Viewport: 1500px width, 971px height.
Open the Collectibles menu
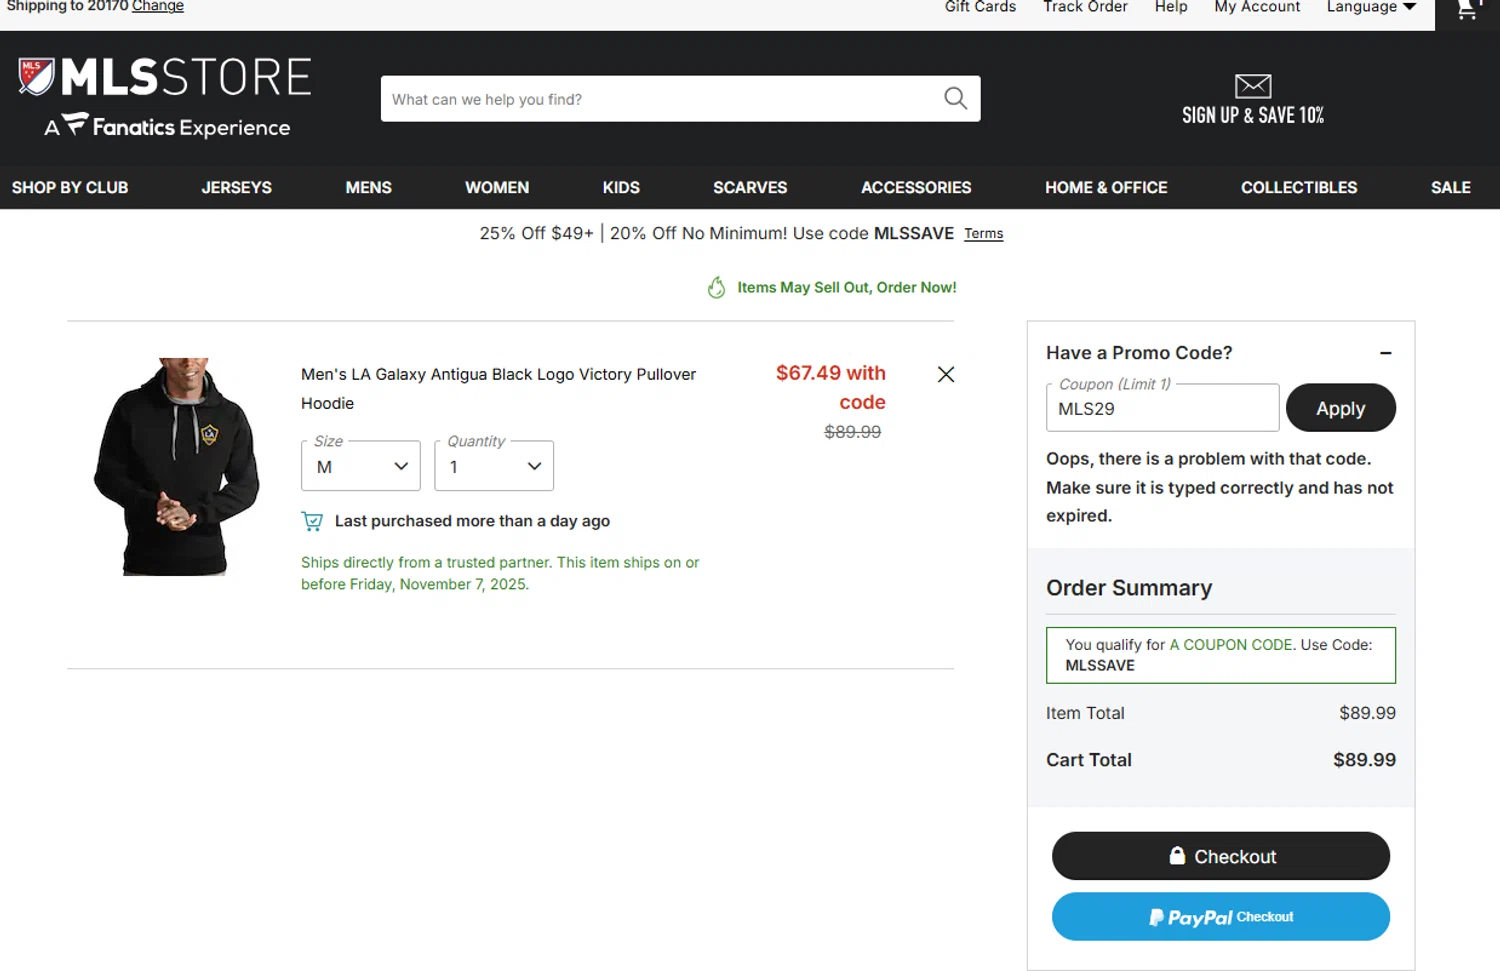coord(1298,187)
